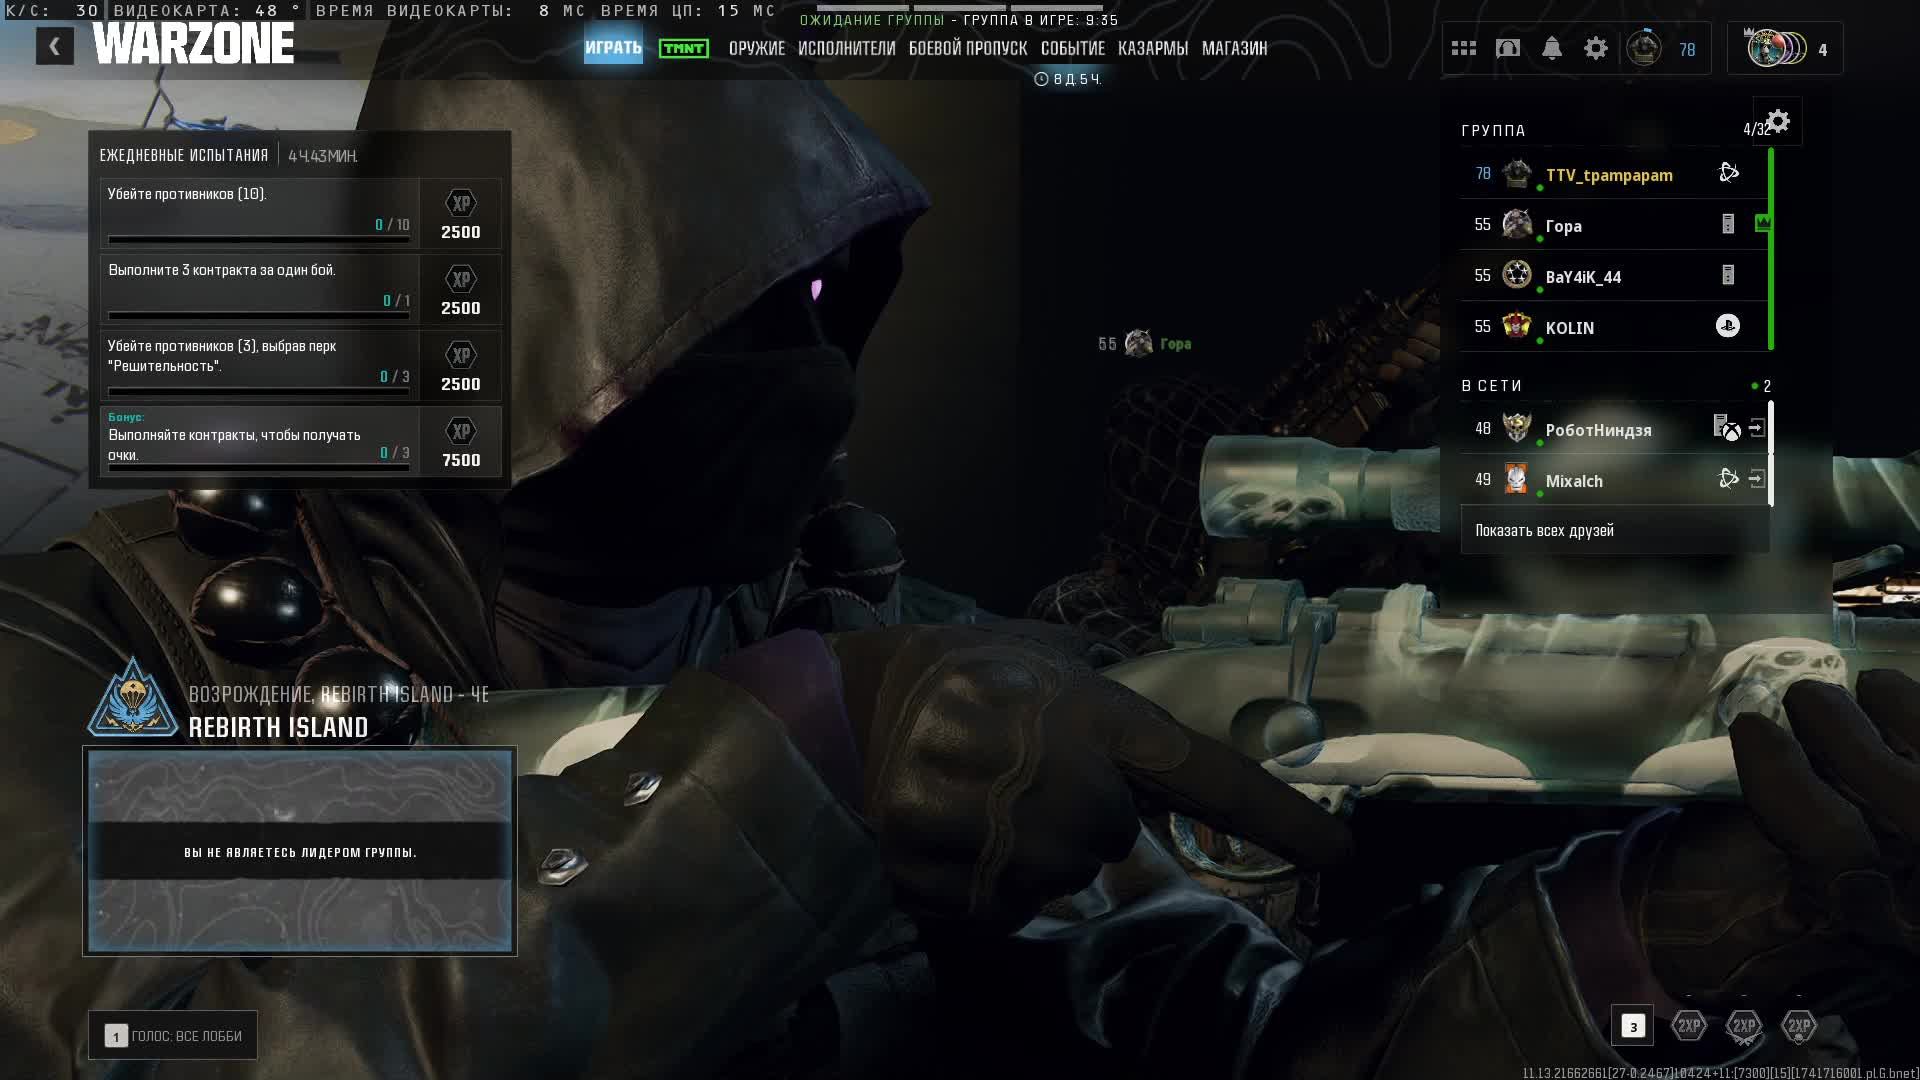The width and height of the screenshot is (1920, 1080).
Task: Open the notifications bell icon
Action: [1552, 48]
